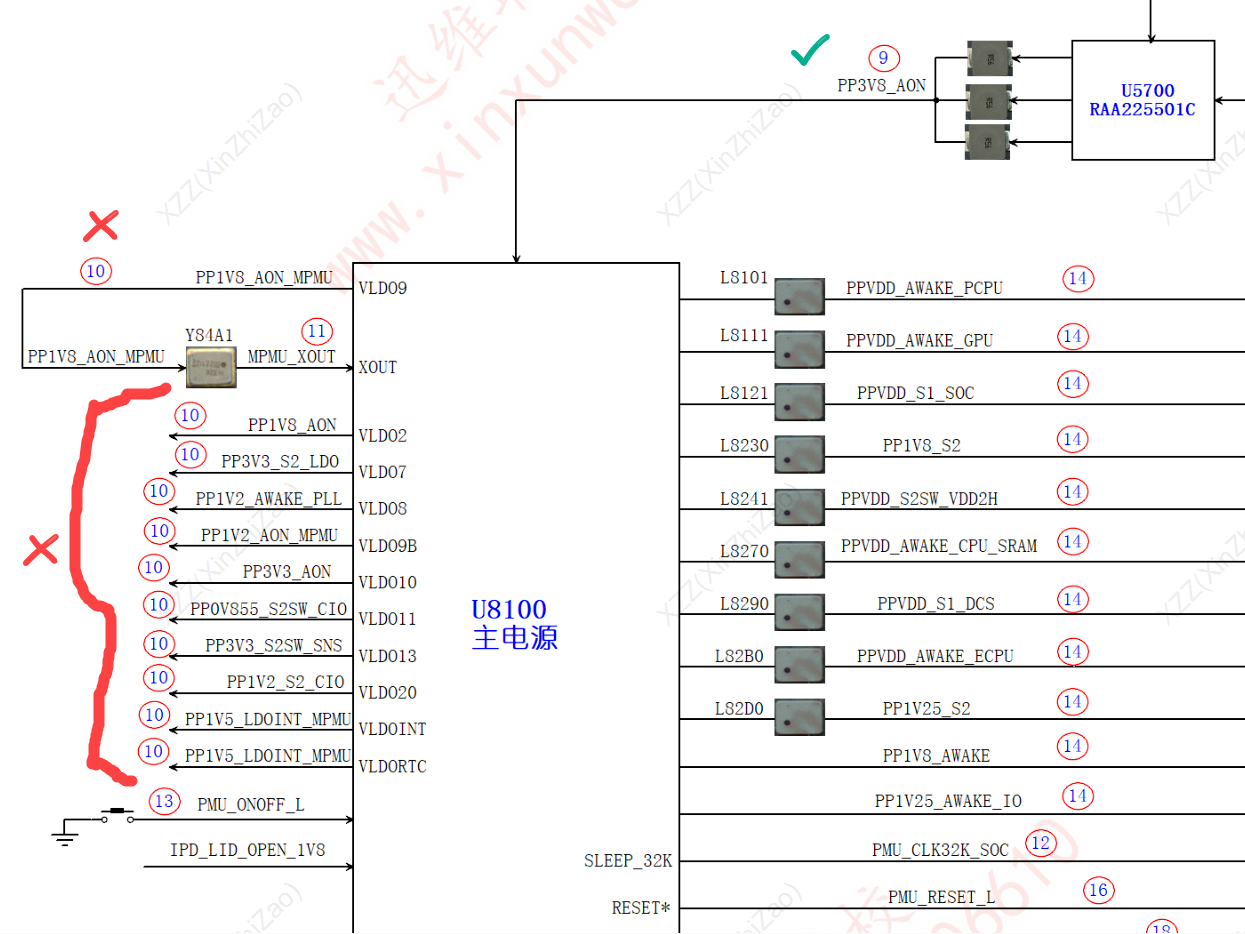Click the SLEEP_32K pin label
The width and height of the screenshot is (1245, 934).
628,861
